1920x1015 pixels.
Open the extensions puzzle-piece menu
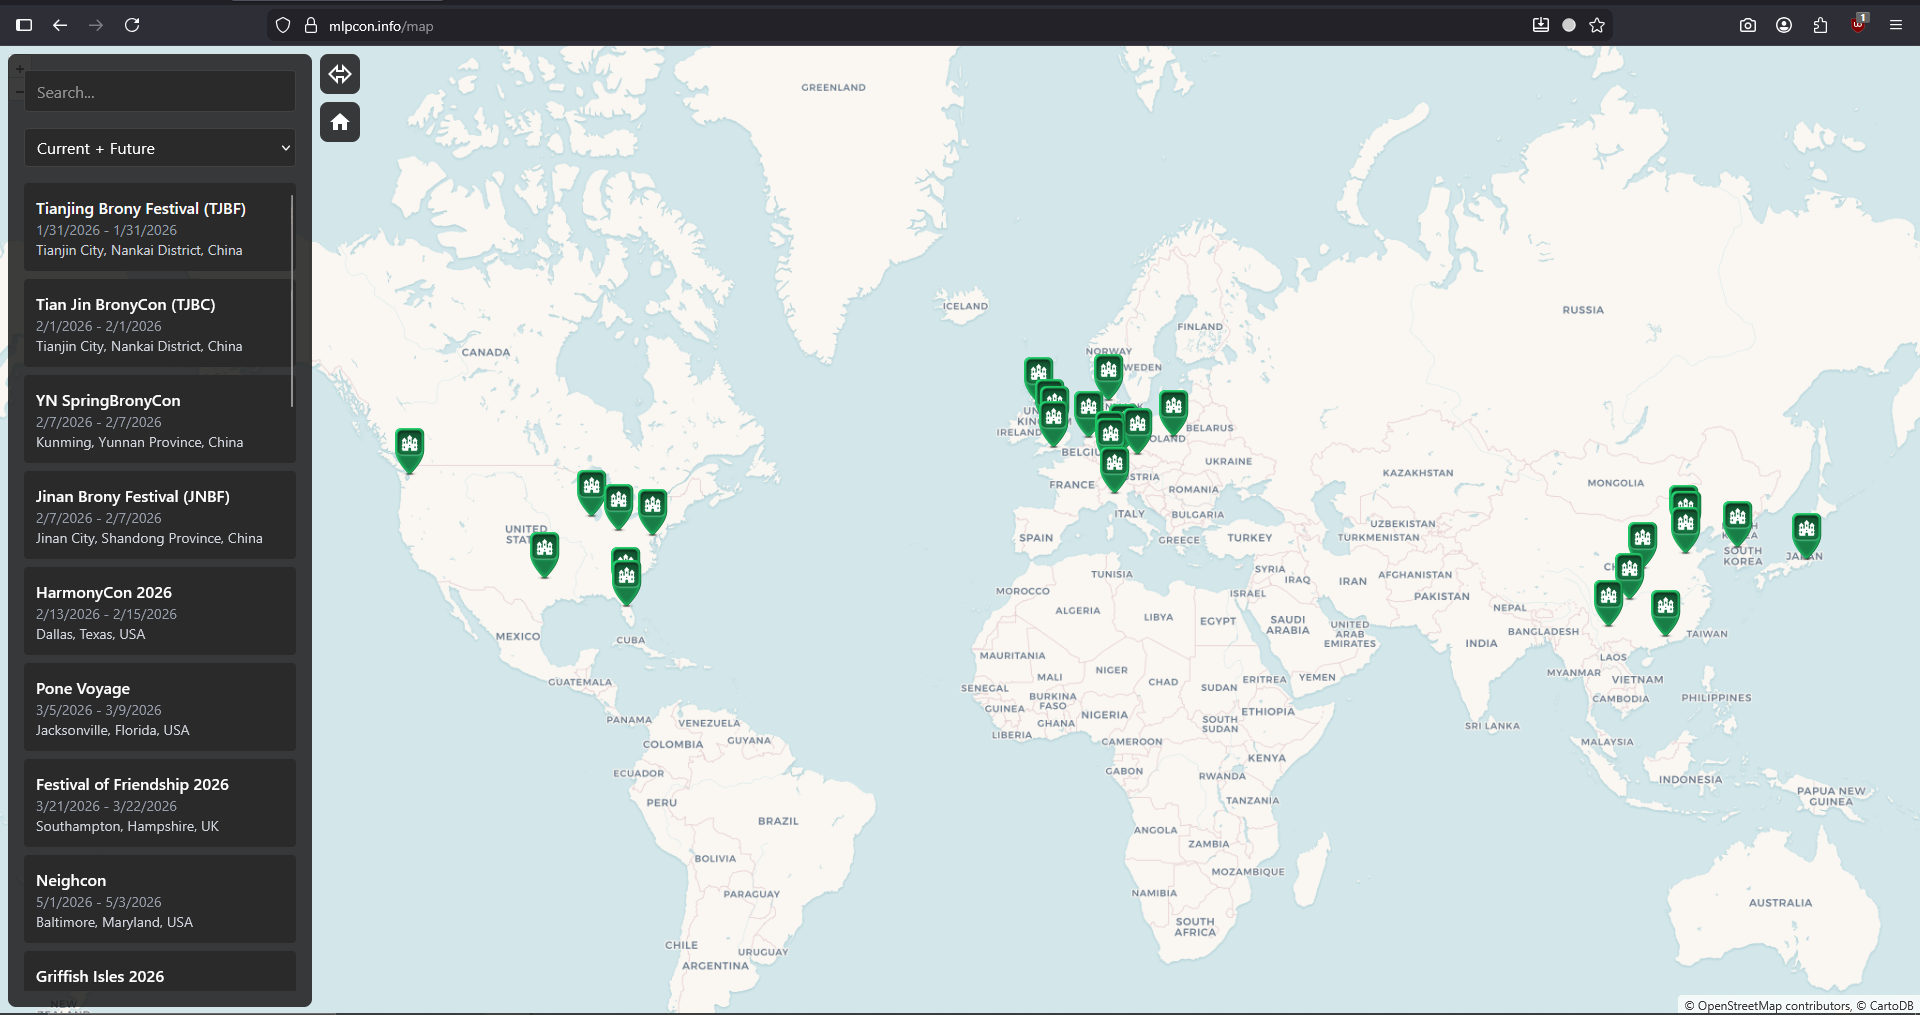click(x=1820, y=25)
